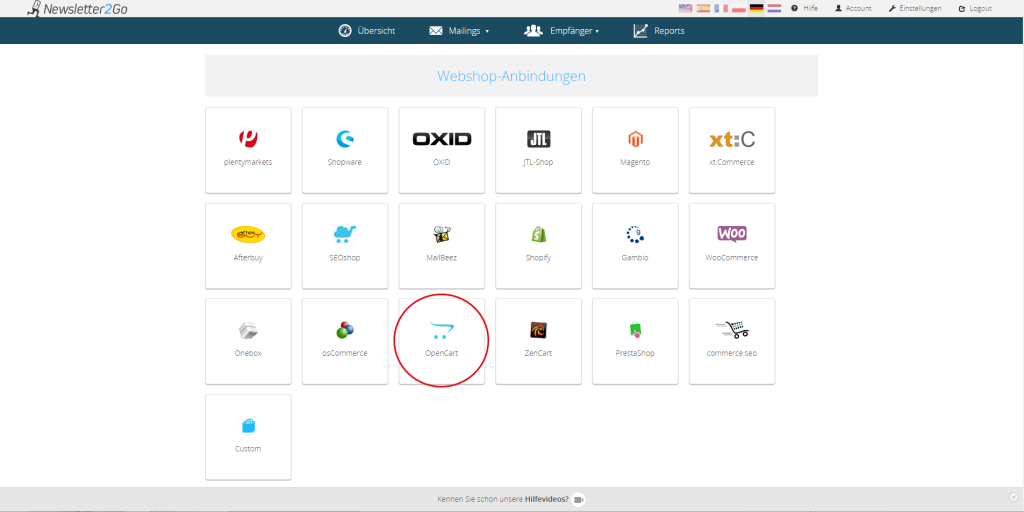1024x512 pixels.
Task: Open the Custom webshop integration
Action: click(248, 437)
